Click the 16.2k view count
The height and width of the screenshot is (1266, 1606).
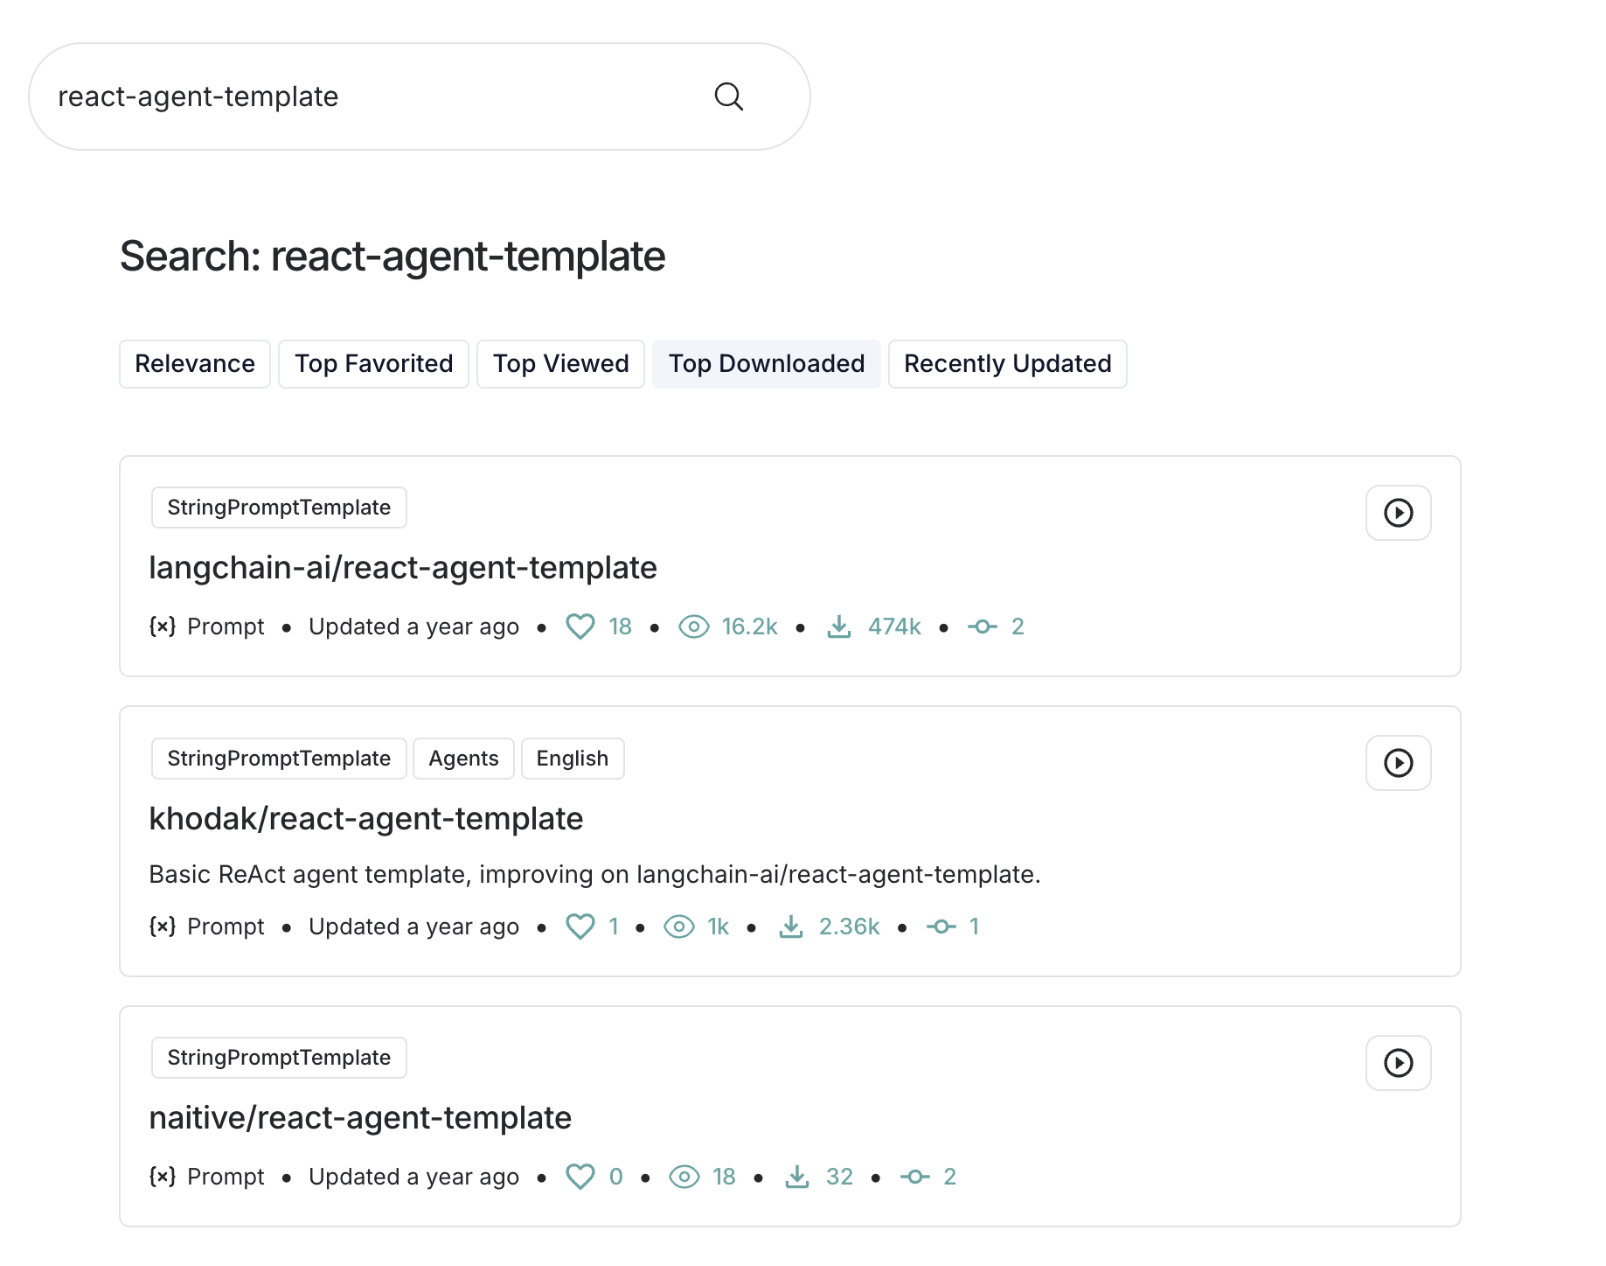tap(750, 627)
